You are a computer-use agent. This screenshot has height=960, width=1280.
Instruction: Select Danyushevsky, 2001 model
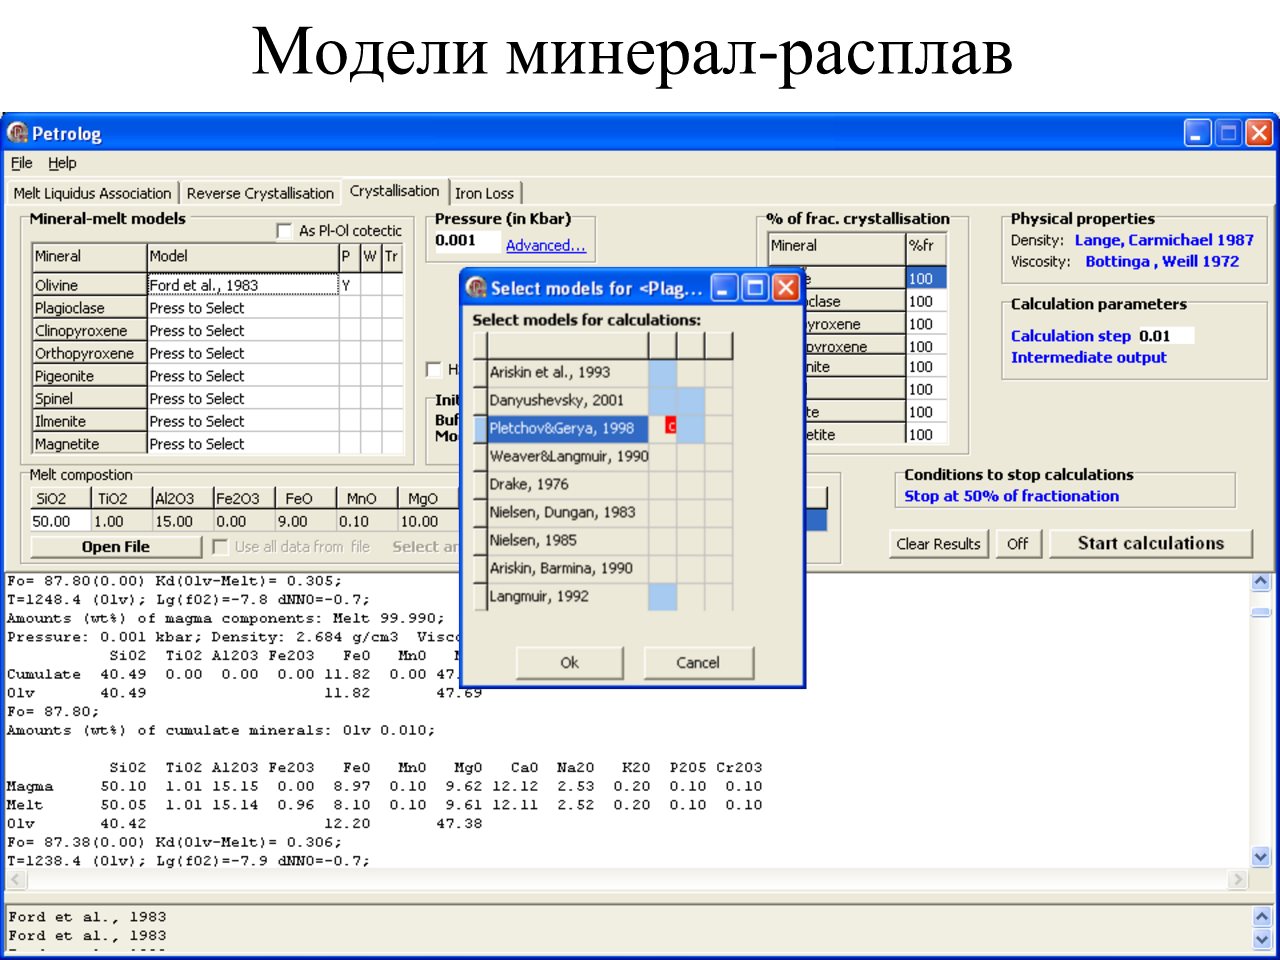click(x=567, y=400)
